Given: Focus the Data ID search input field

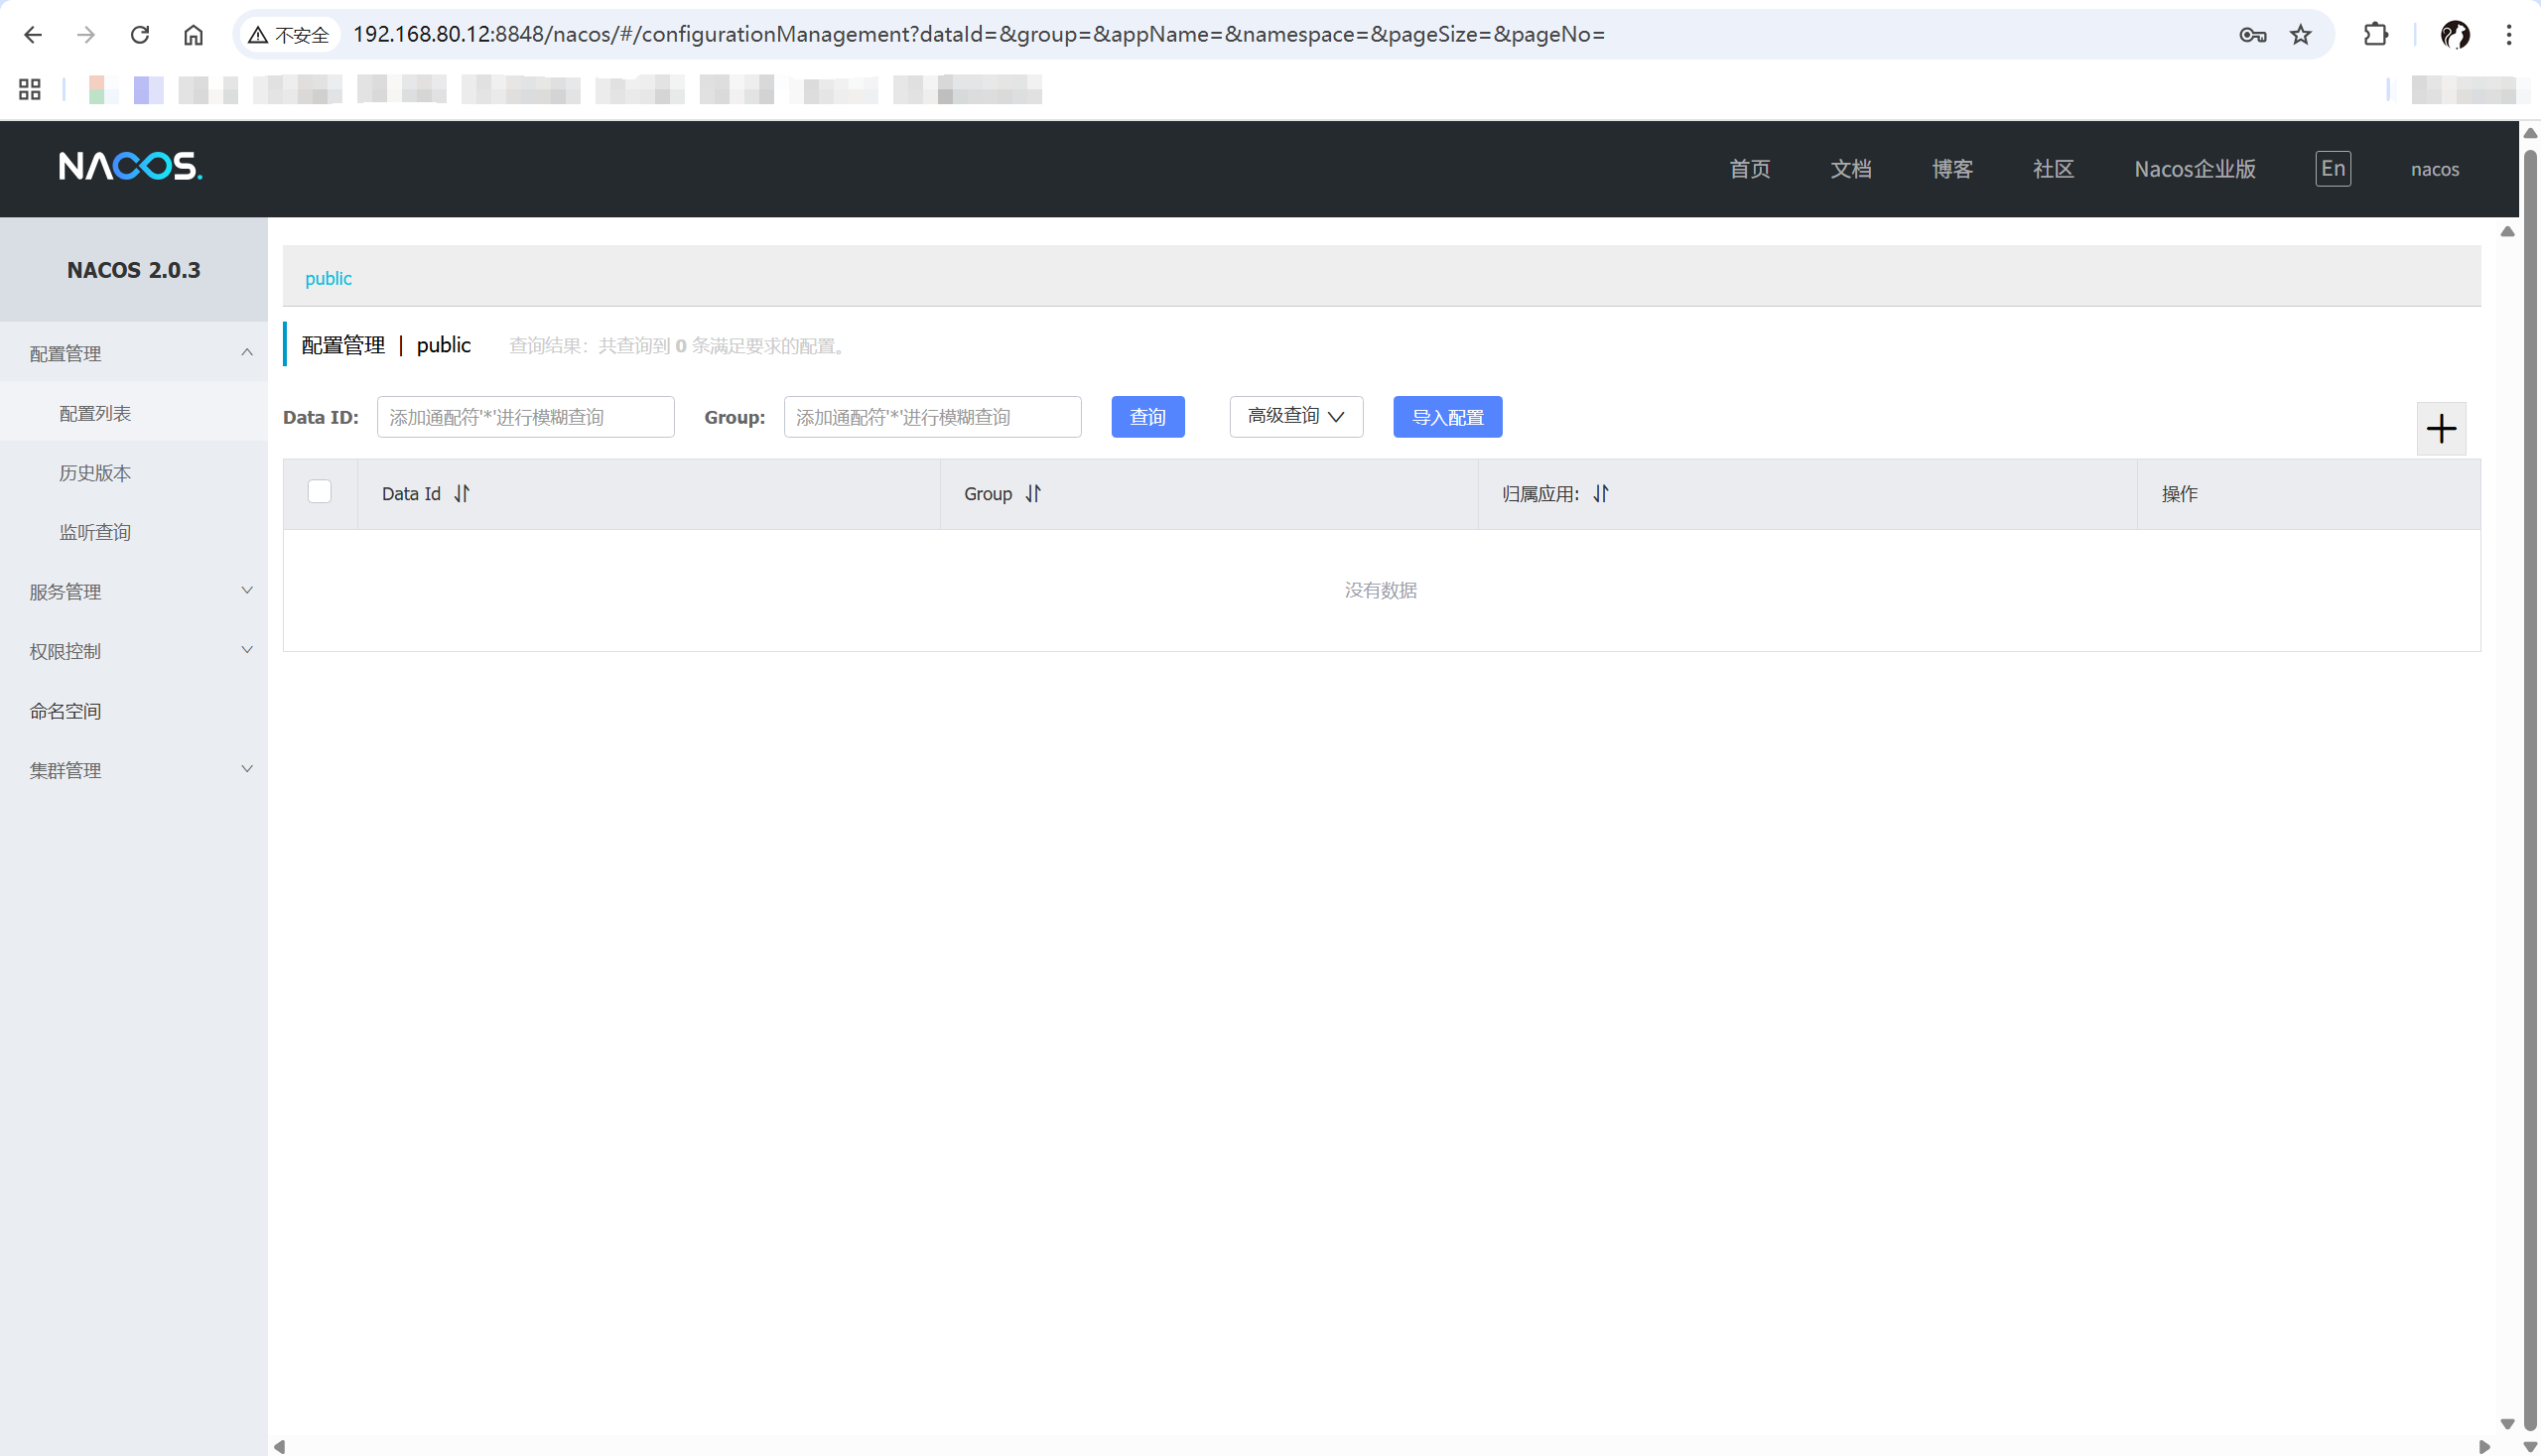Looking at the screenshot, I should click(525, 417).
